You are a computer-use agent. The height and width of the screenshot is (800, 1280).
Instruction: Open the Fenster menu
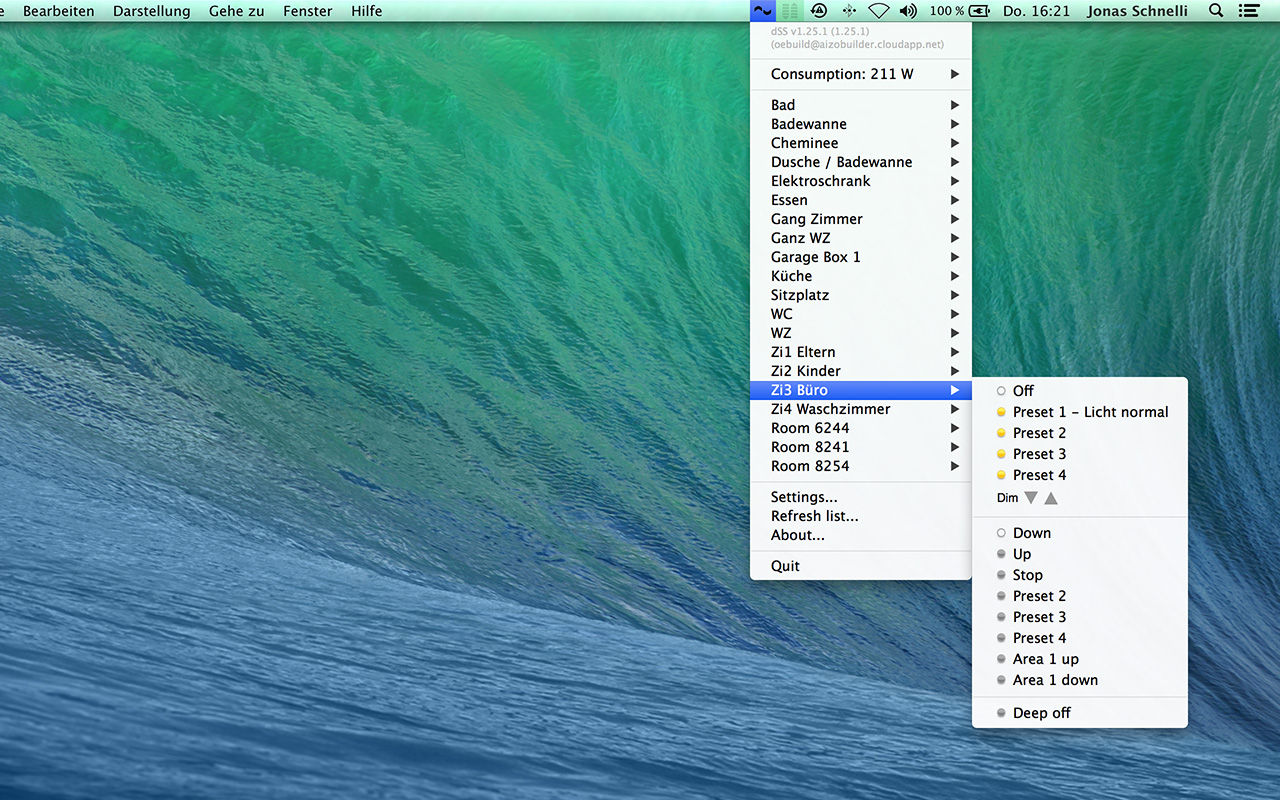pos(307,11)
